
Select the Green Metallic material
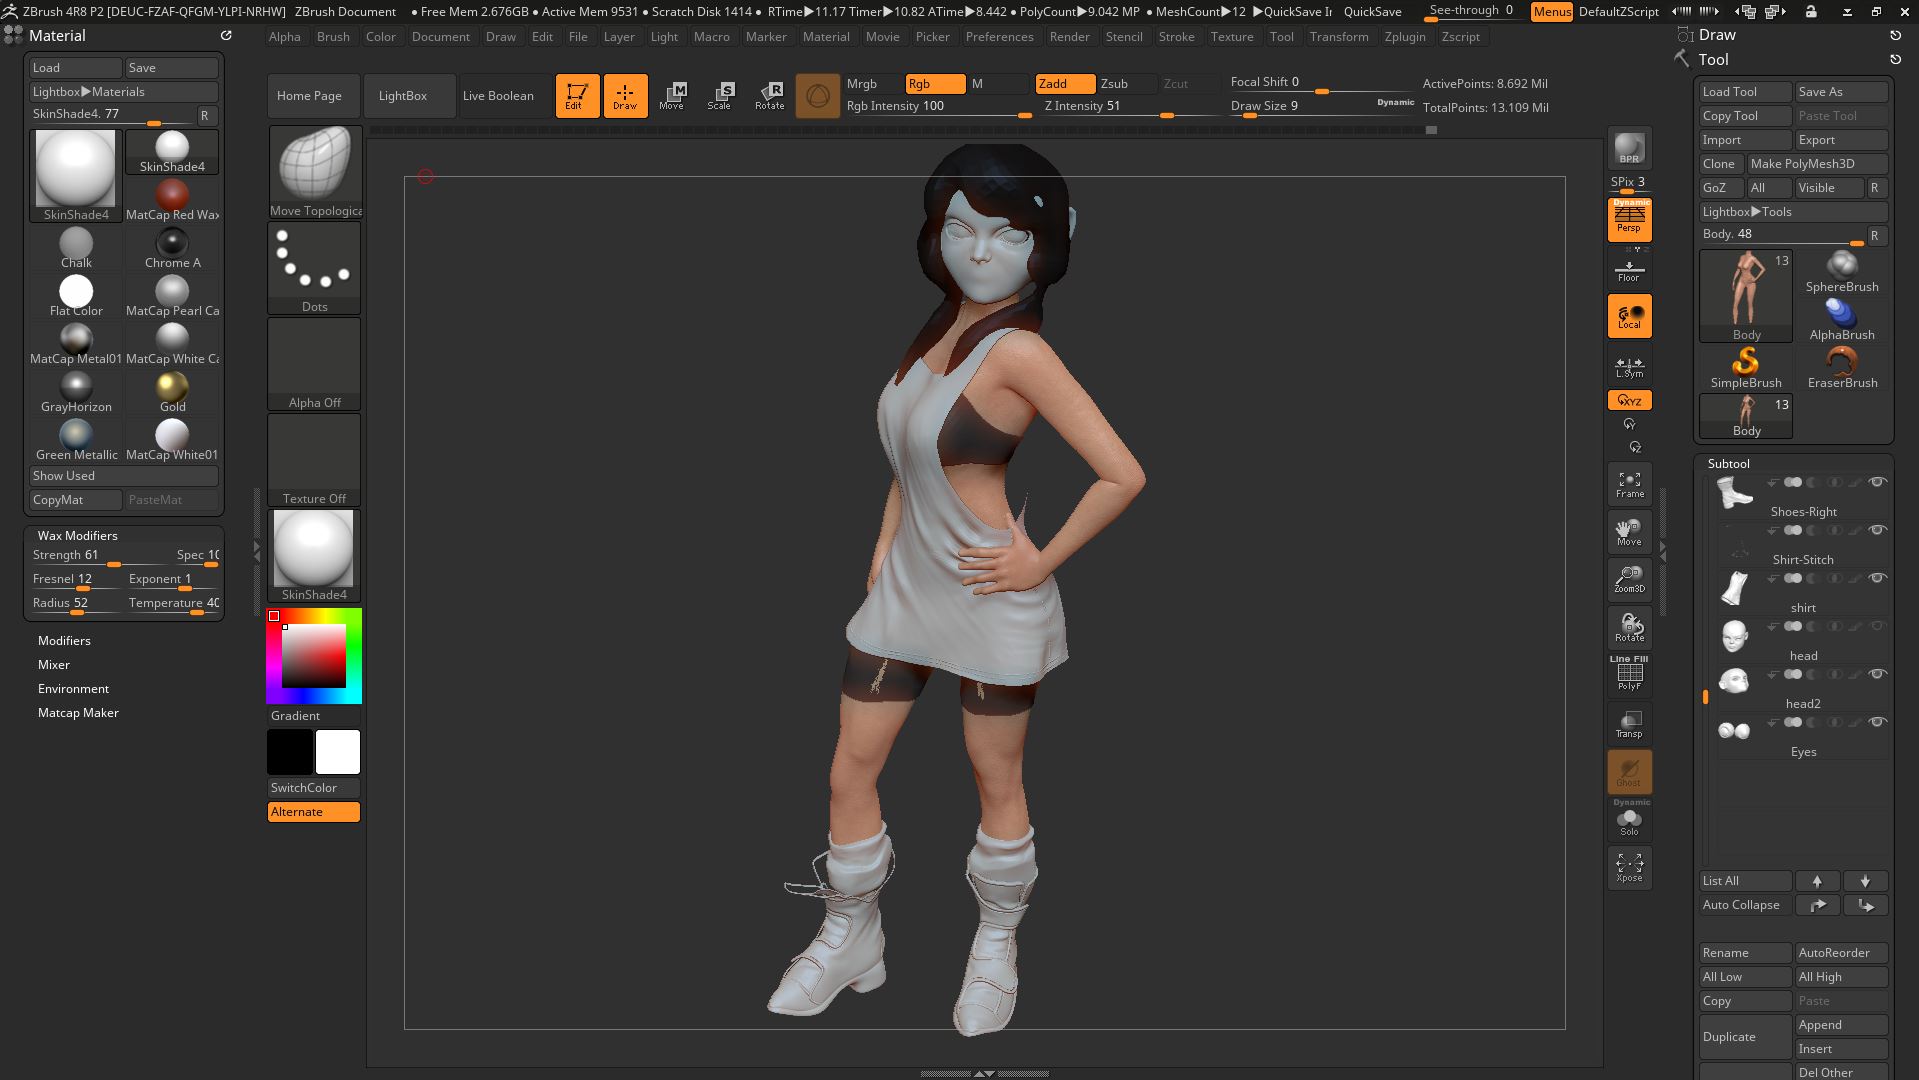tap(76, 440)
